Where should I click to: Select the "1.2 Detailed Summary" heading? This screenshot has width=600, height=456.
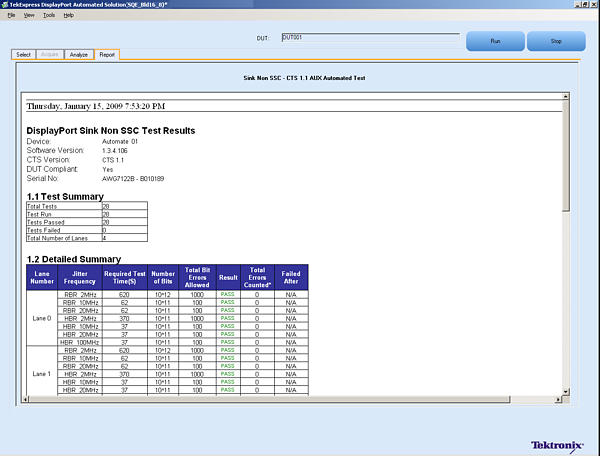[73, 259]
